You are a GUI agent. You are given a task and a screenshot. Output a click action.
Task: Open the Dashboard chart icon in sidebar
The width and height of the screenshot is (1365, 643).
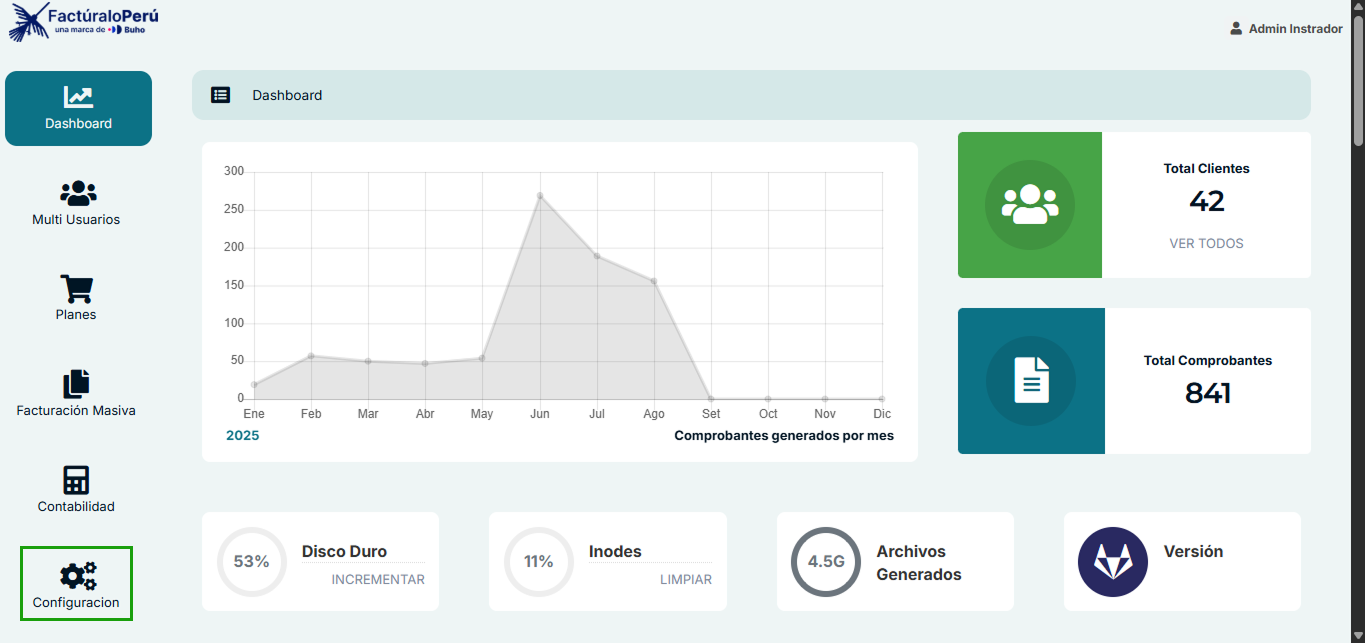click(x=78, y=97)
